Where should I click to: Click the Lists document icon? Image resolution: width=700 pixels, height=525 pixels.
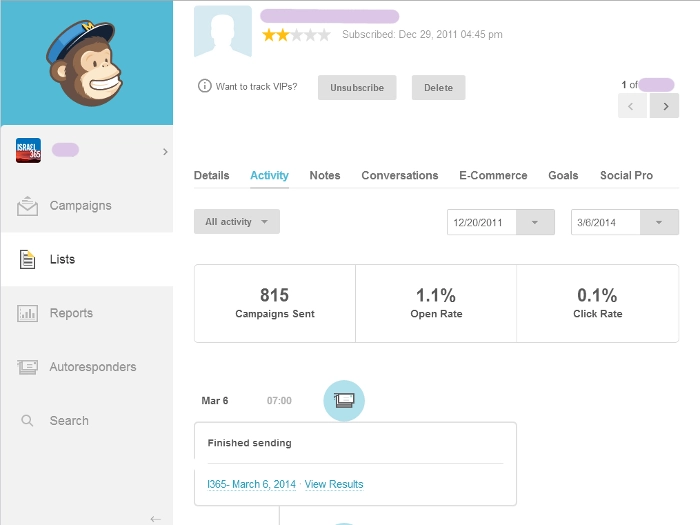click(x=27, y=259)
